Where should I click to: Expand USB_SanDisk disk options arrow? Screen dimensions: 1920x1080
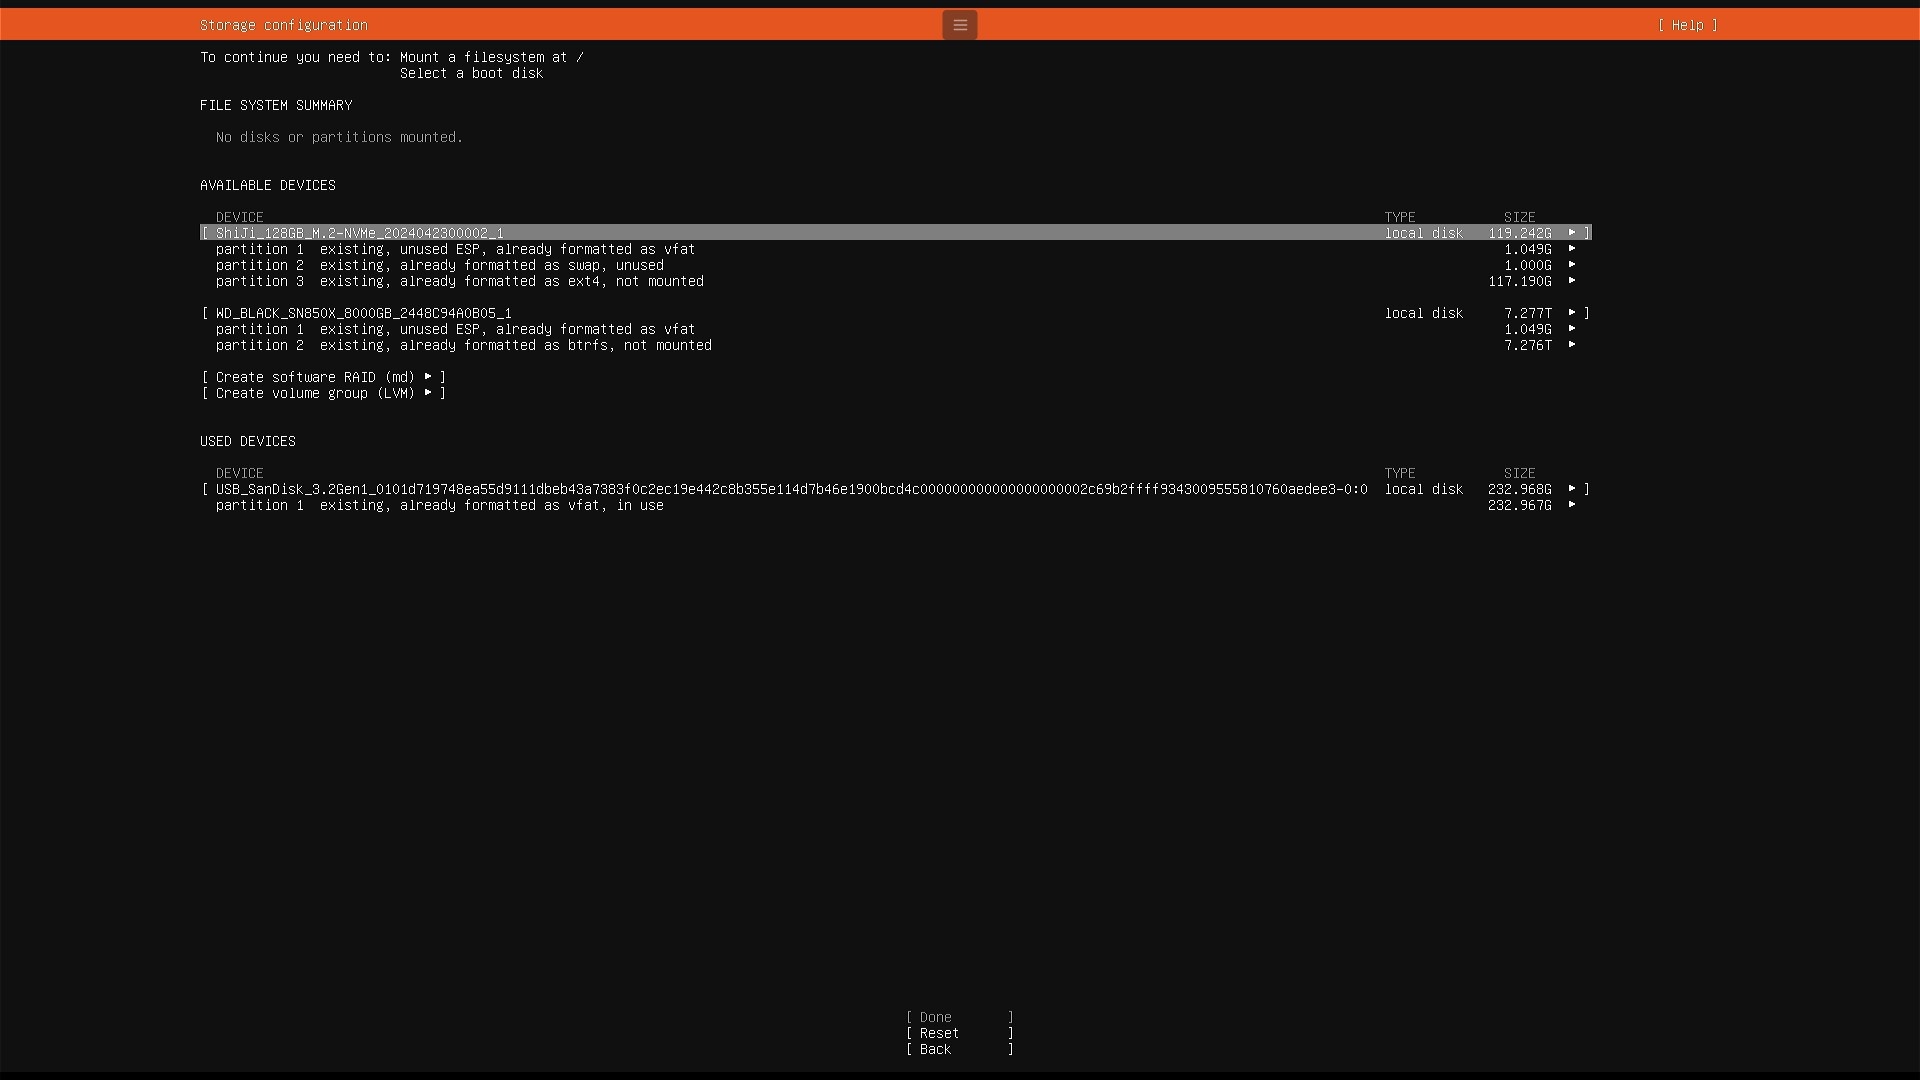click(x=1572, y=489)
